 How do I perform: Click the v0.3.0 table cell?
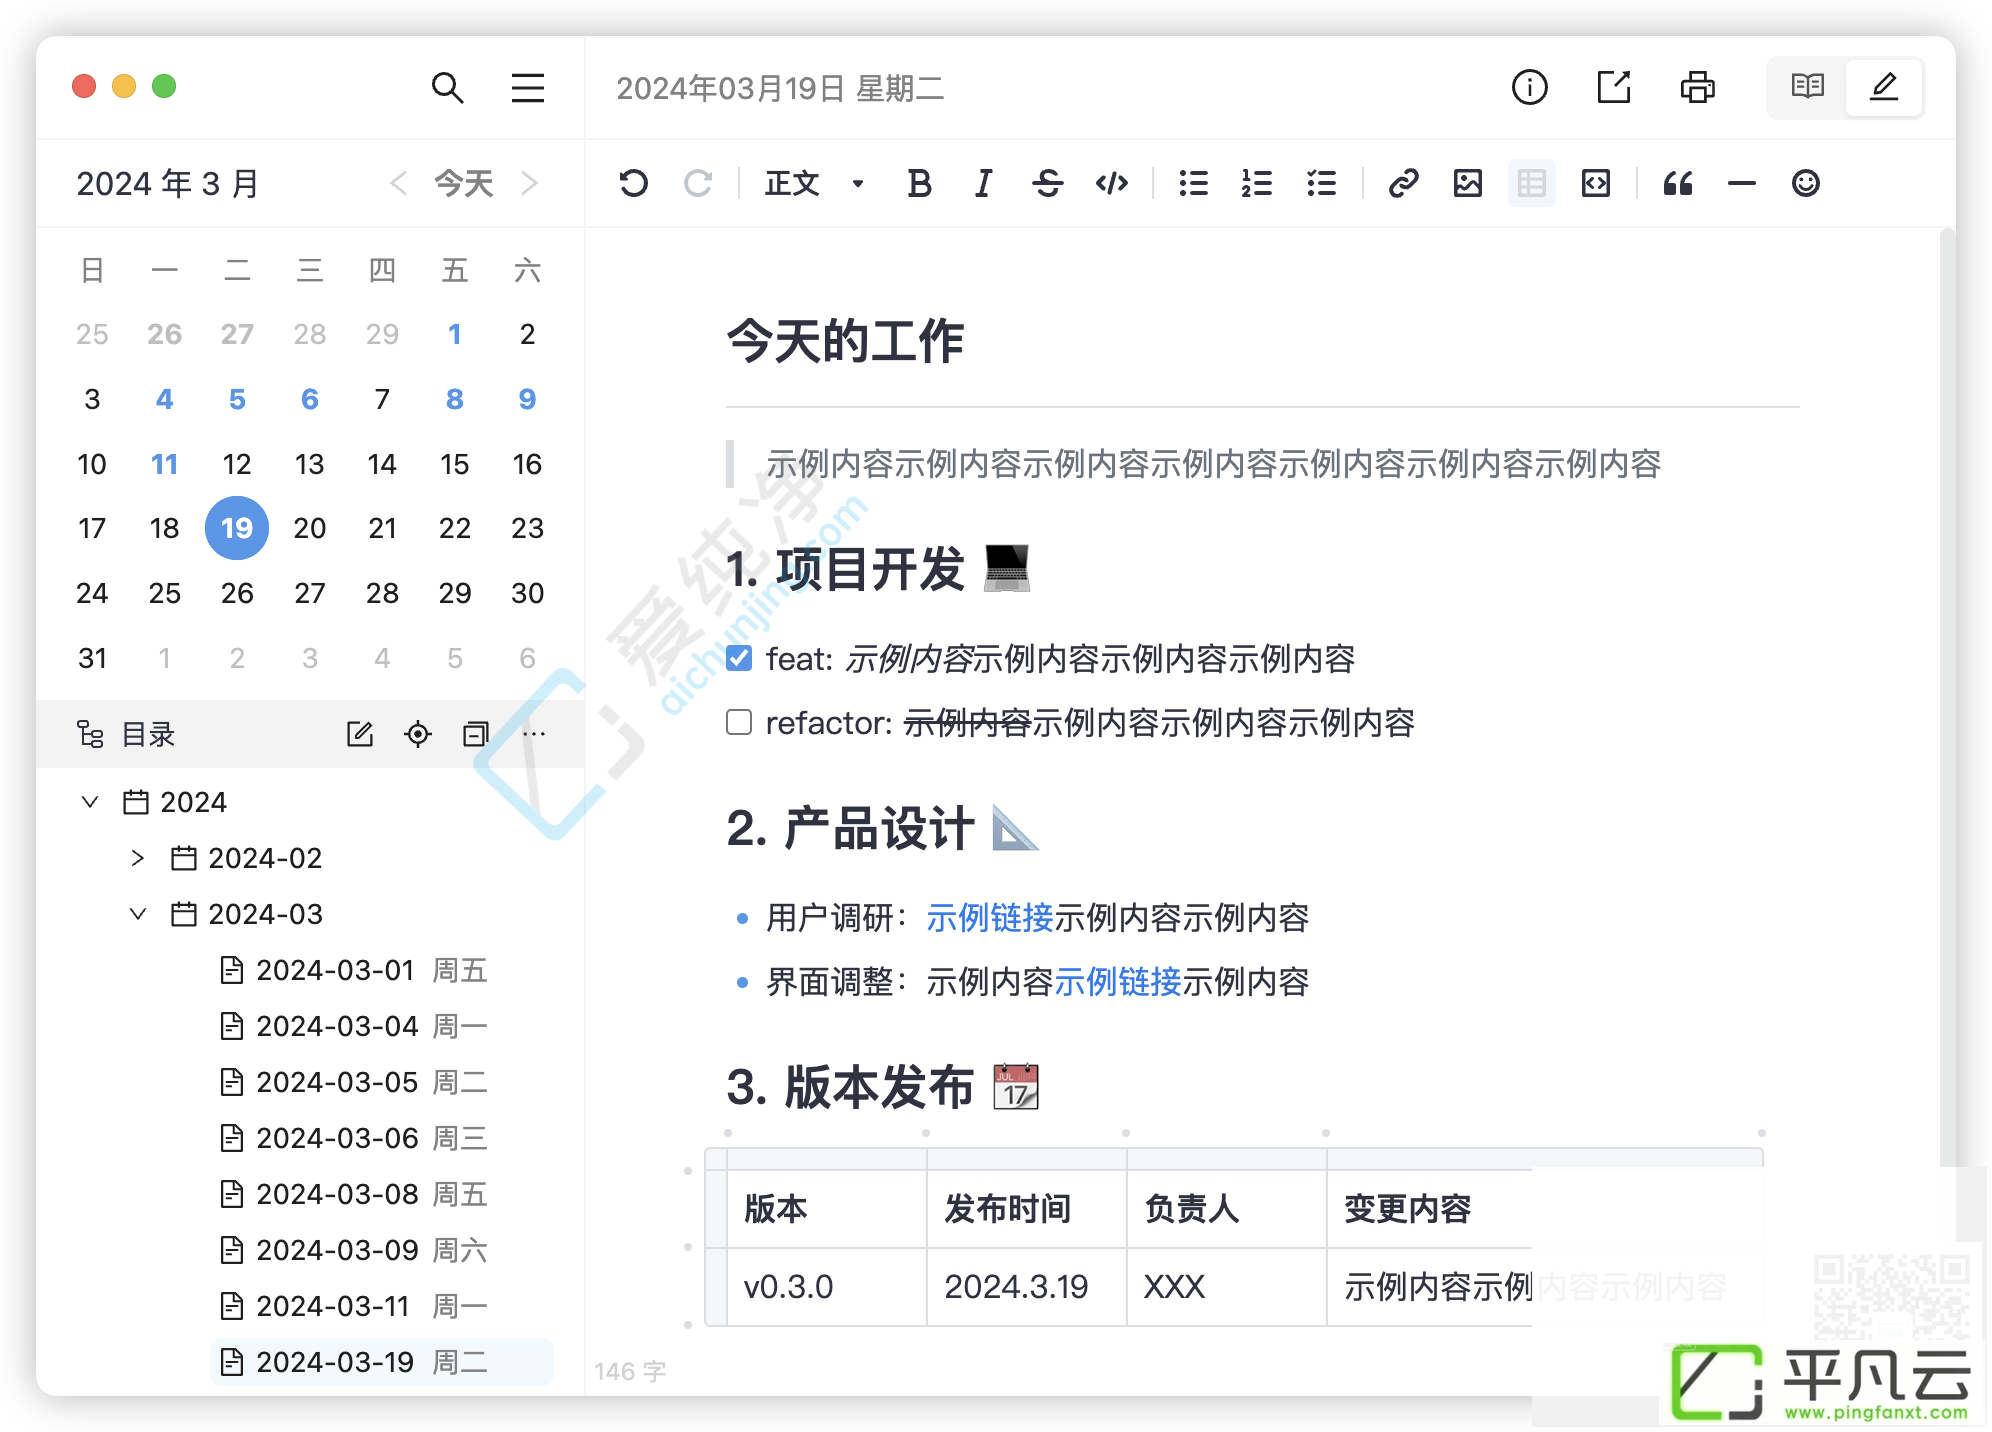(827, 1286)
